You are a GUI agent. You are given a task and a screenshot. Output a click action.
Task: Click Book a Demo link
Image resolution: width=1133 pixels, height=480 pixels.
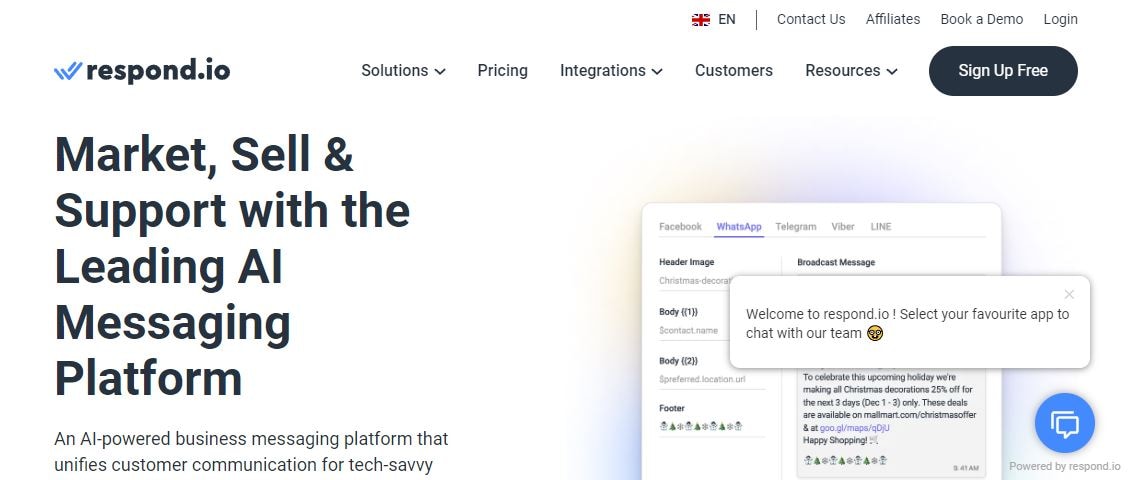[981, 20]
